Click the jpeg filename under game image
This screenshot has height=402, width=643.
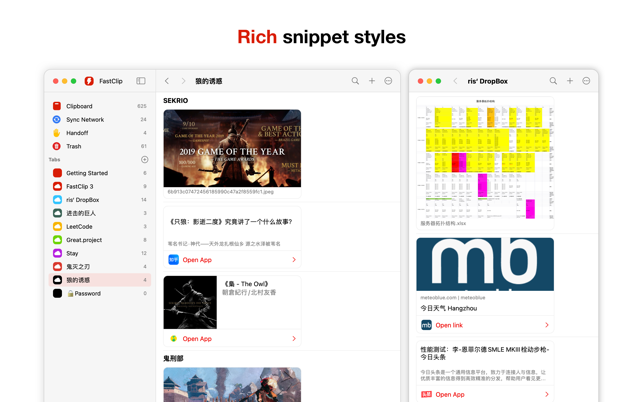221,192
